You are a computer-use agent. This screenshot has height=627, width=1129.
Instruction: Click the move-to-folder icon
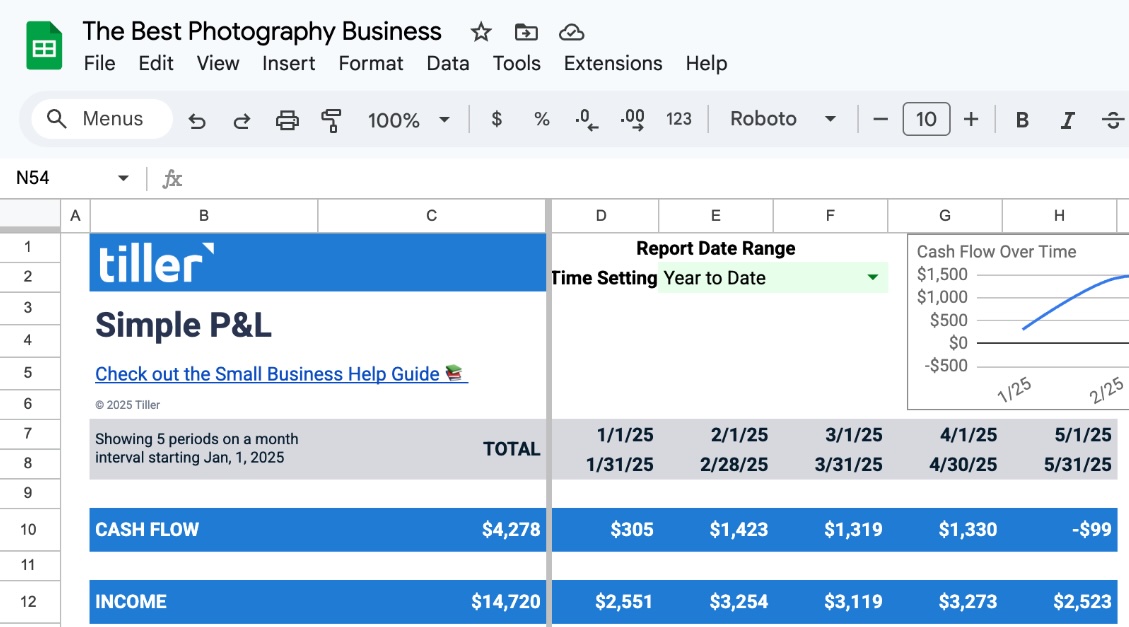pyautogui.click(x=526, y=32)
